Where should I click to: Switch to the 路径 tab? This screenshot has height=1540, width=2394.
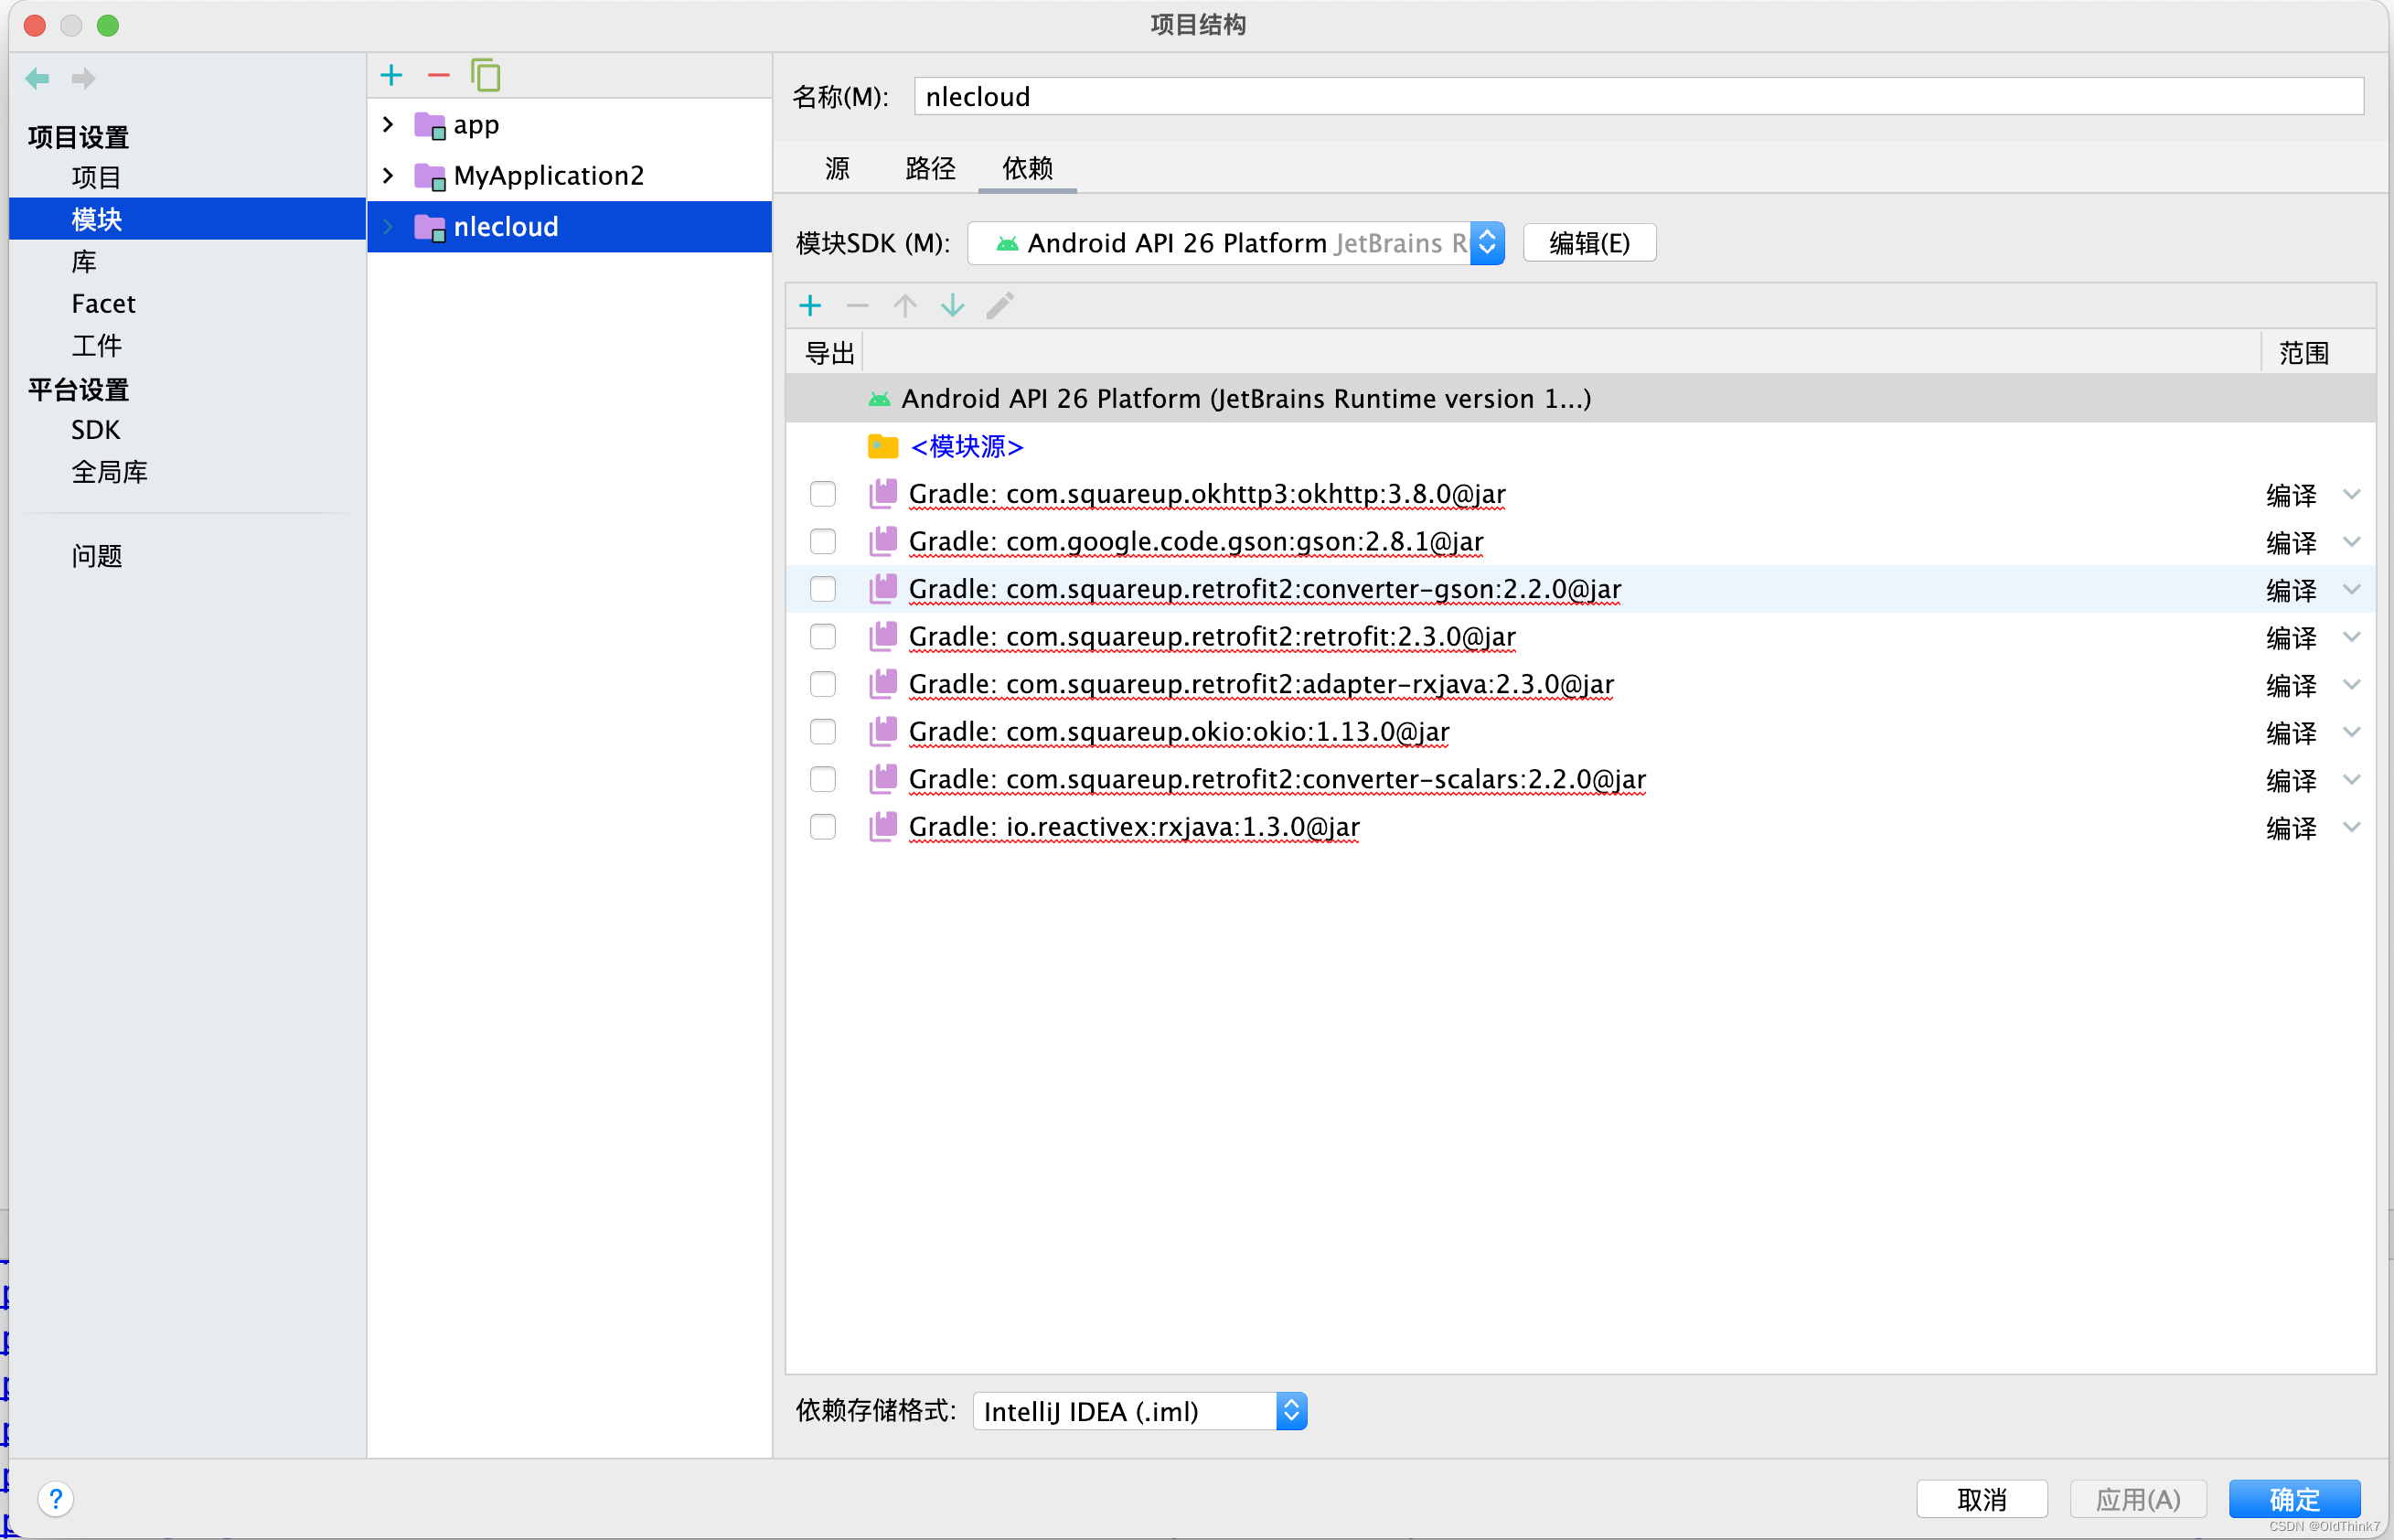tap(930, 168)
